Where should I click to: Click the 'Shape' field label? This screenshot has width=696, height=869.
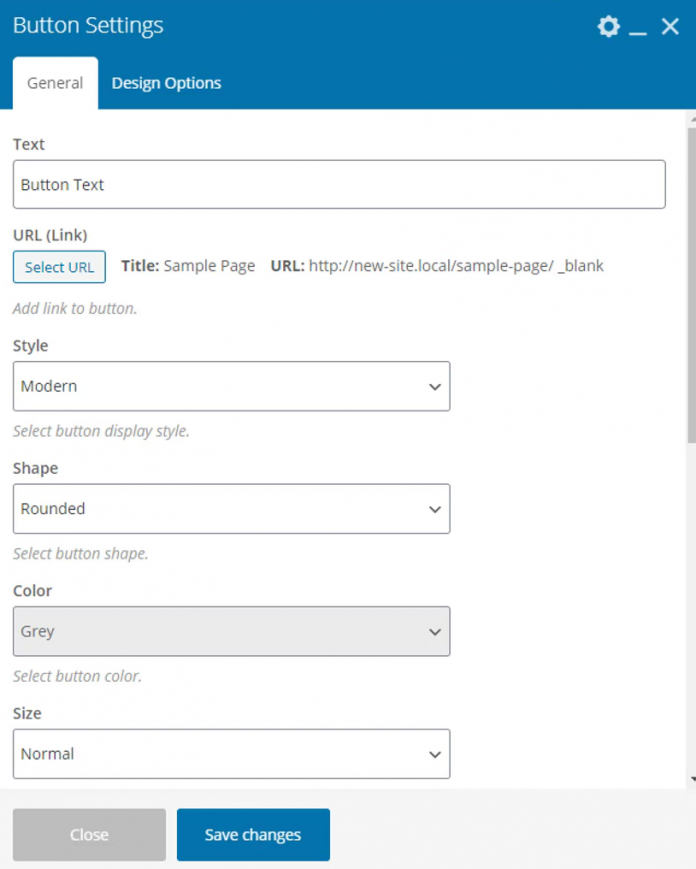point(35,468)
